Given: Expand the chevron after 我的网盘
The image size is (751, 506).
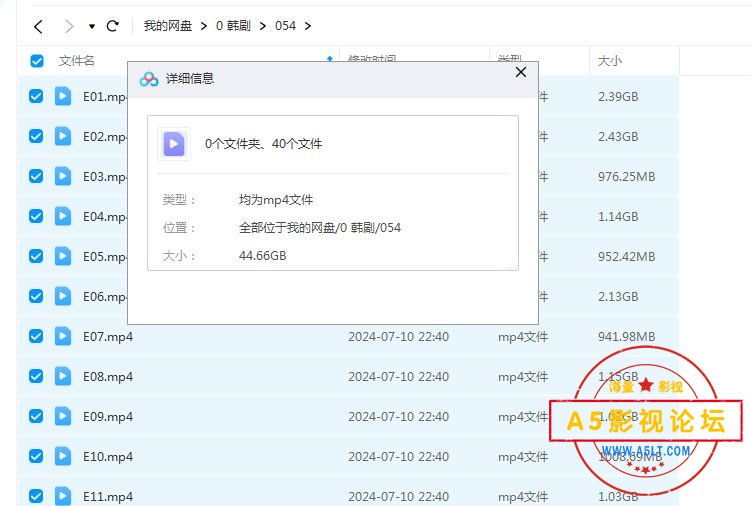Looking at the screenshot, I should (x=204, y=26).
